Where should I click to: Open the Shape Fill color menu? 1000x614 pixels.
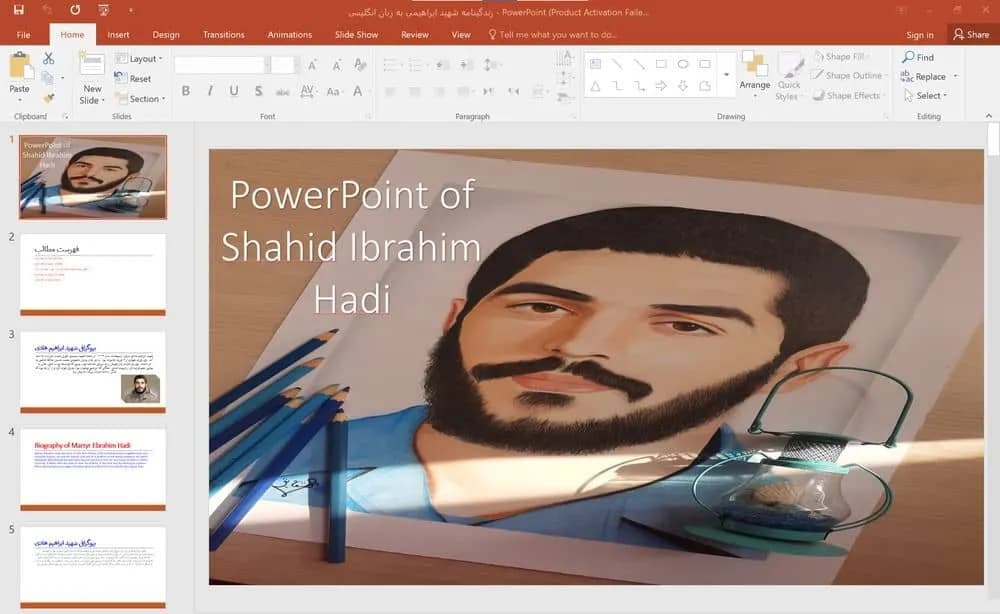point(841,57)
